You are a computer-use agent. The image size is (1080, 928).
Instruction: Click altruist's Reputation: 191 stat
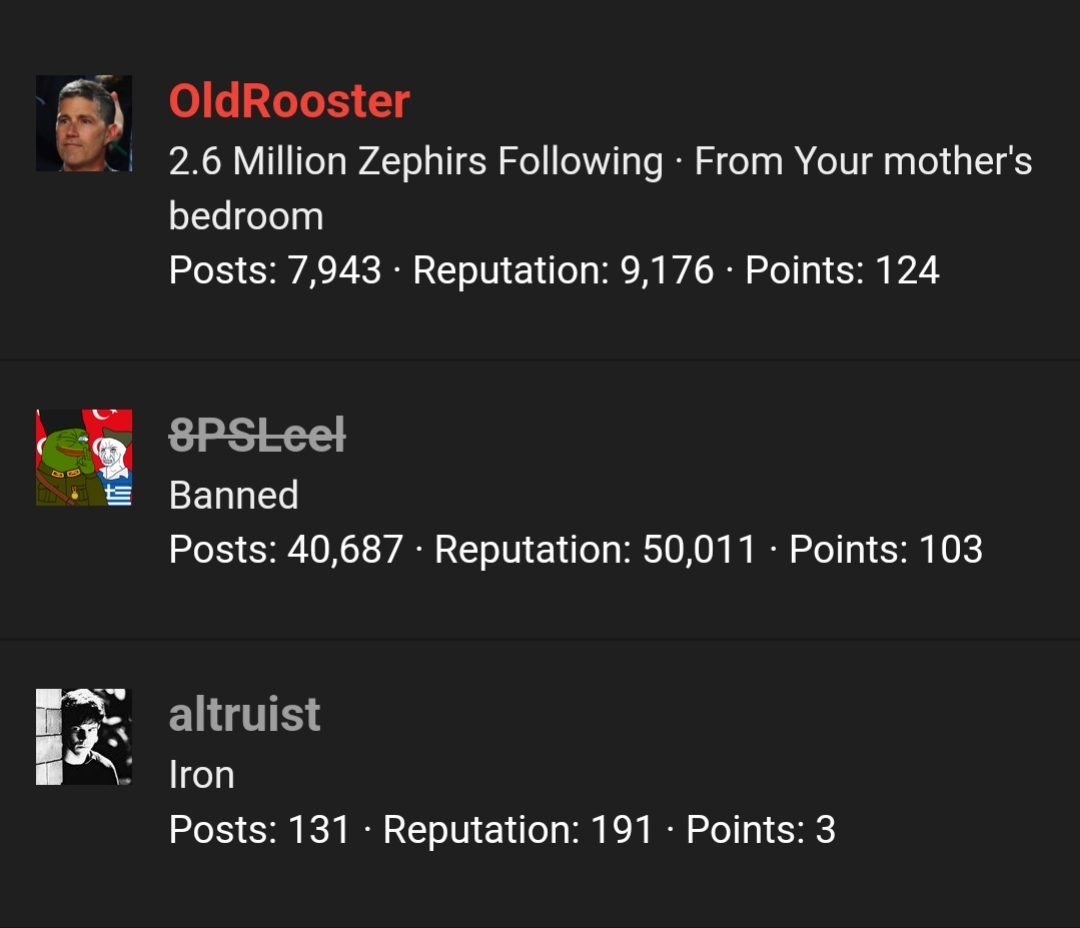pyautogui.click(x=517, y=829)
